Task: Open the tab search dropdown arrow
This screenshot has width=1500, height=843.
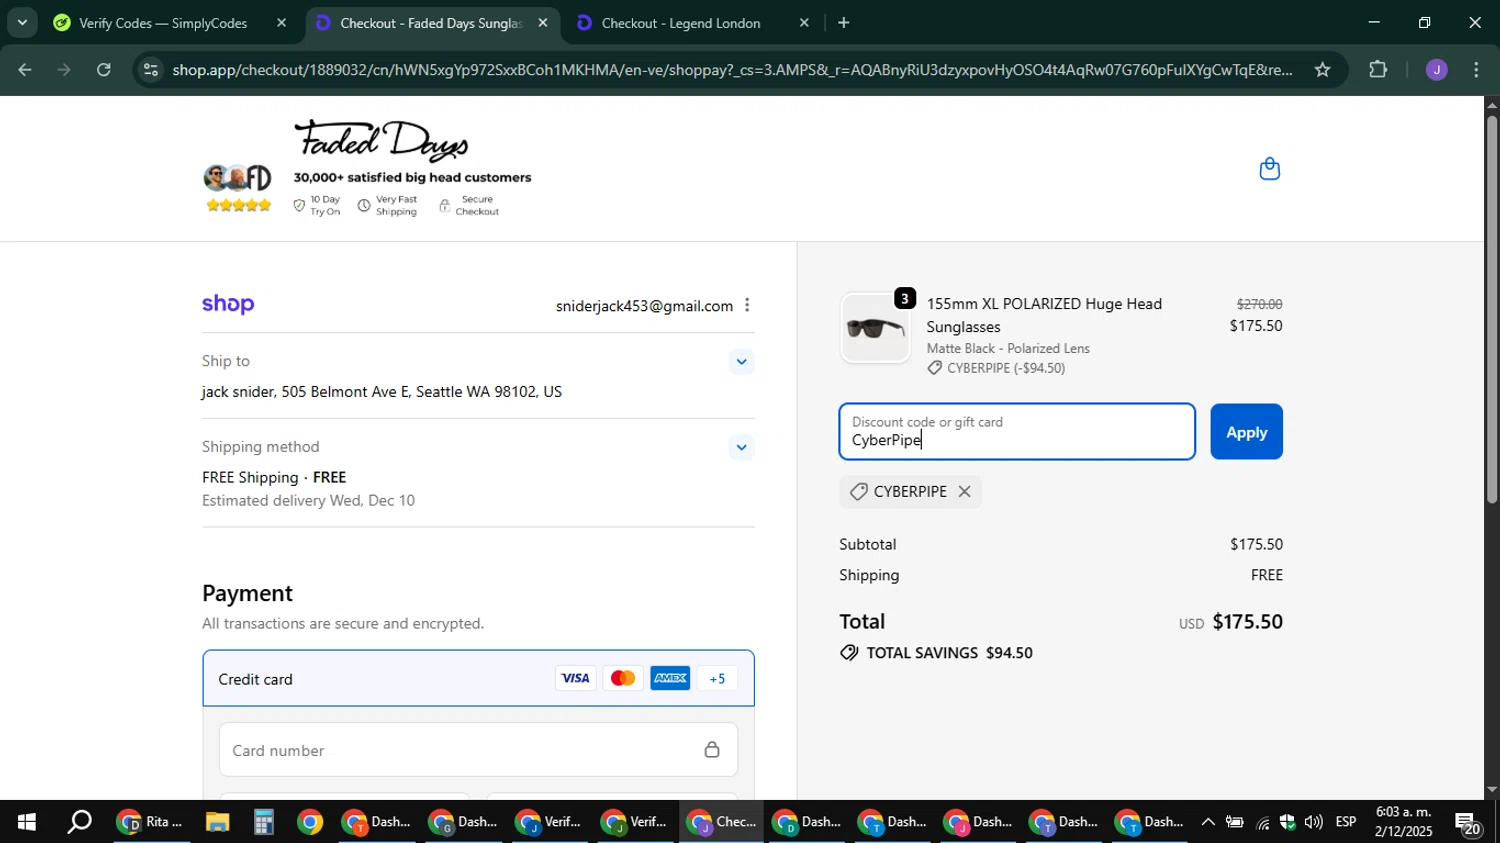Action: coord(22,23)
